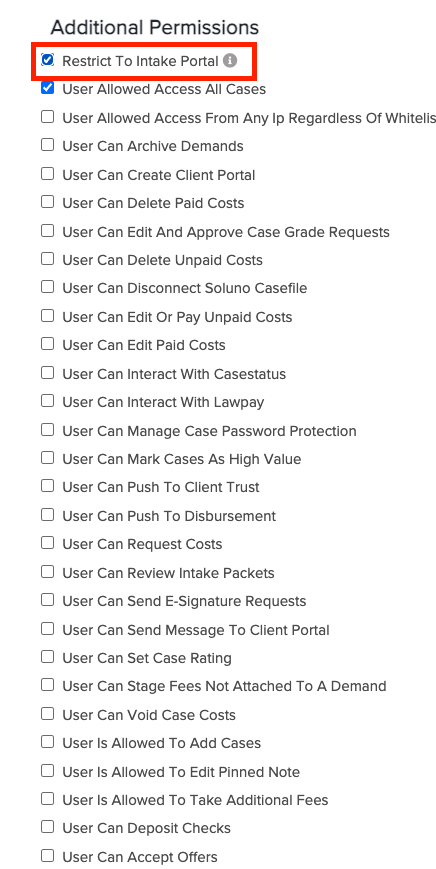
Task: Enable User Can Edit Paid Costs
Action: [48, 344]
